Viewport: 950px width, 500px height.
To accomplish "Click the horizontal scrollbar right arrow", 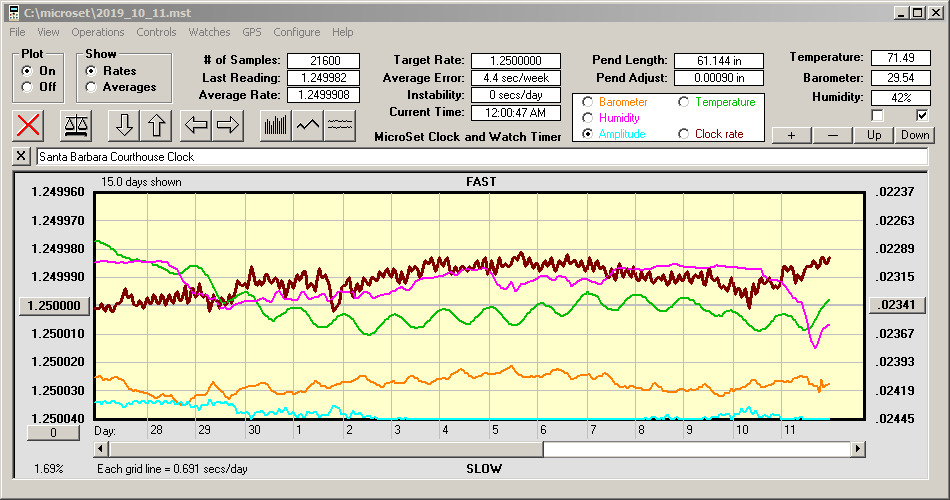I will click(858, 449).
